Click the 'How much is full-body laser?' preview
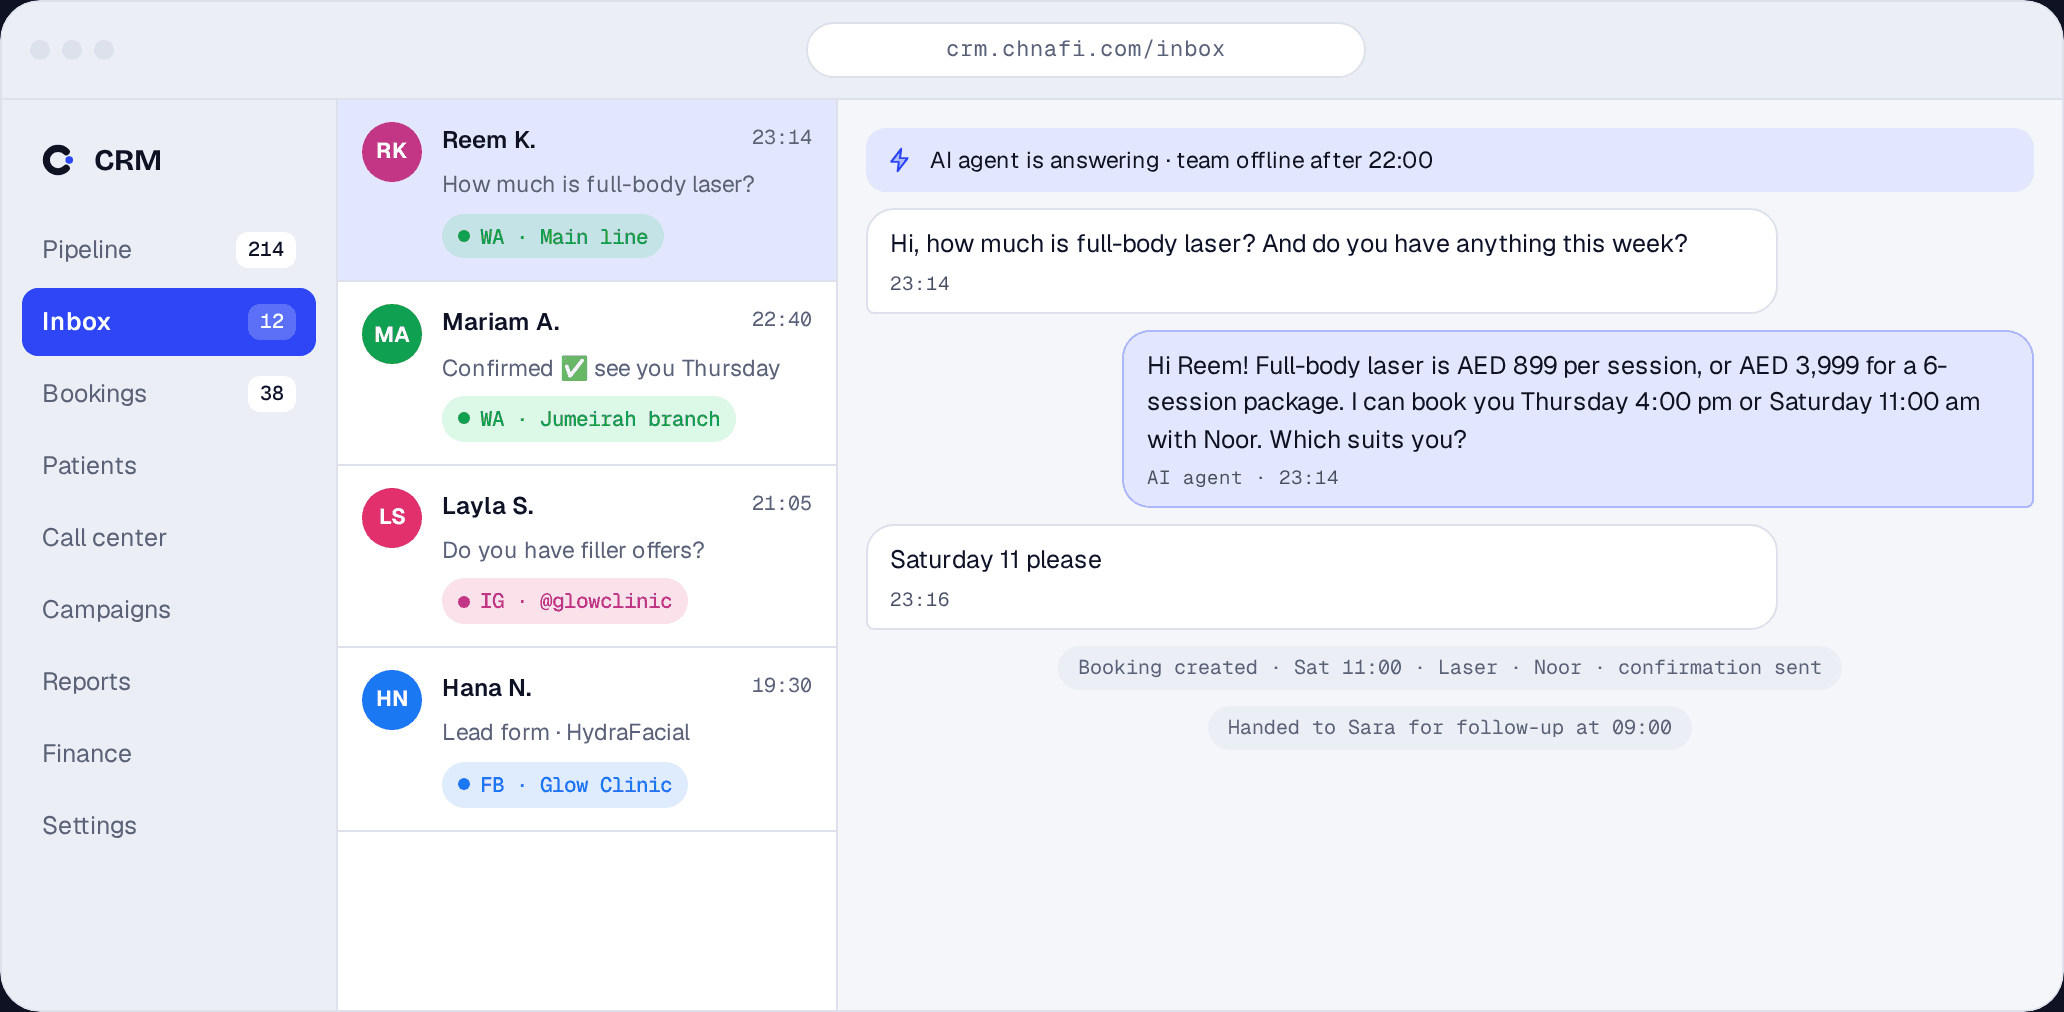Screen dimensions: 2064x1012 [598, 185]
